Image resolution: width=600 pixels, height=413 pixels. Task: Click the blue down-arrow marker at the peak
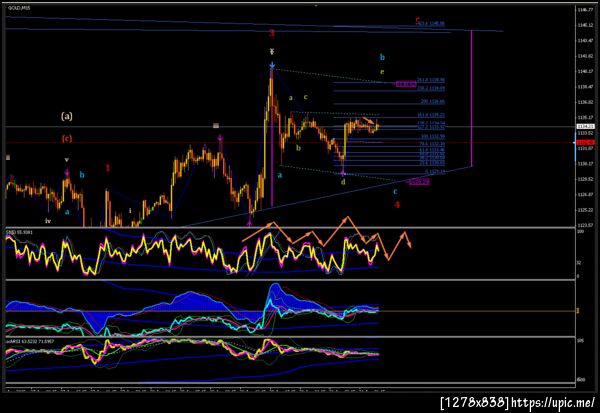[x=272, y=65]
